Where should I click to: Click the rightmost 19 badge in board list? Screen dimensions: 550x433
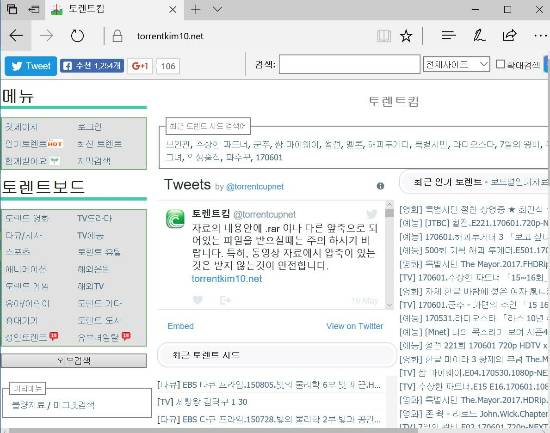click(x=126, y=336)
